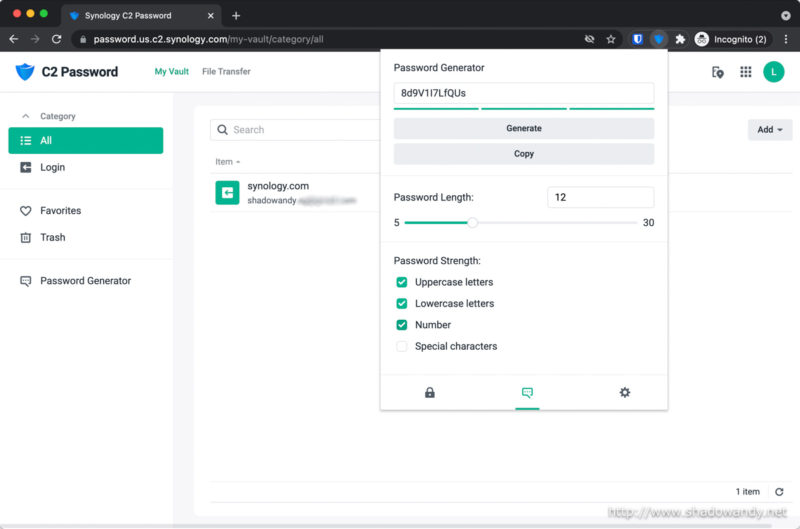Click the refresh icon beside item count

[779, 492]
